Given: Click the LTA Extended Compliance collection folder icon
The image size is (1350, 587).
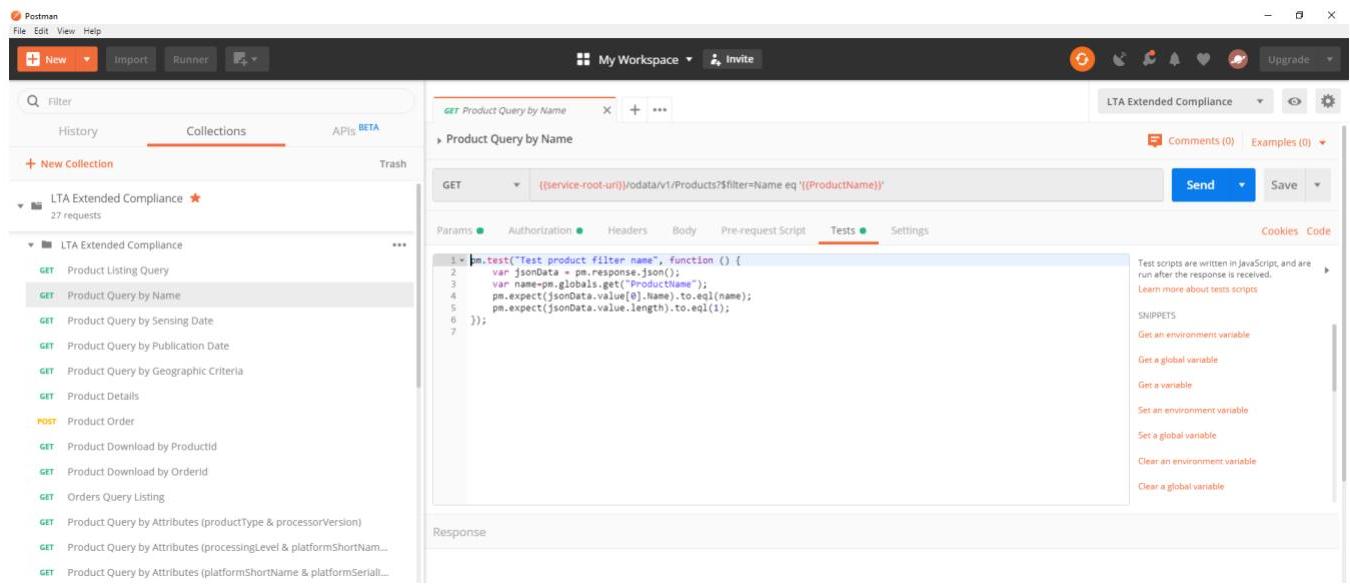Looking at the screenshot, I should pos(37,206).
